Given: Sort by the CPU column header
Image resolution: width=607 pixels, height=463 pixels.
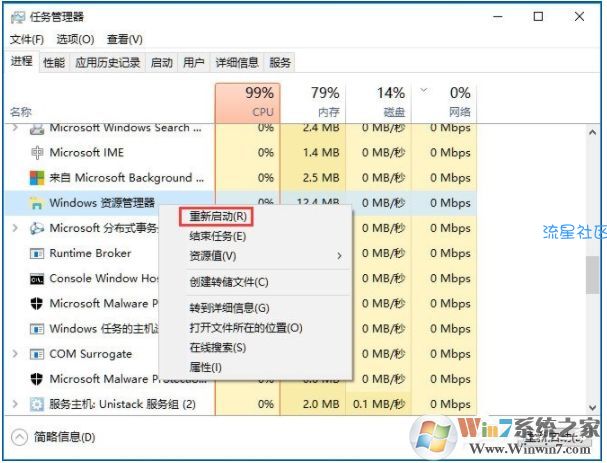Looking at the screenshot, I should [x=248, y=103].
